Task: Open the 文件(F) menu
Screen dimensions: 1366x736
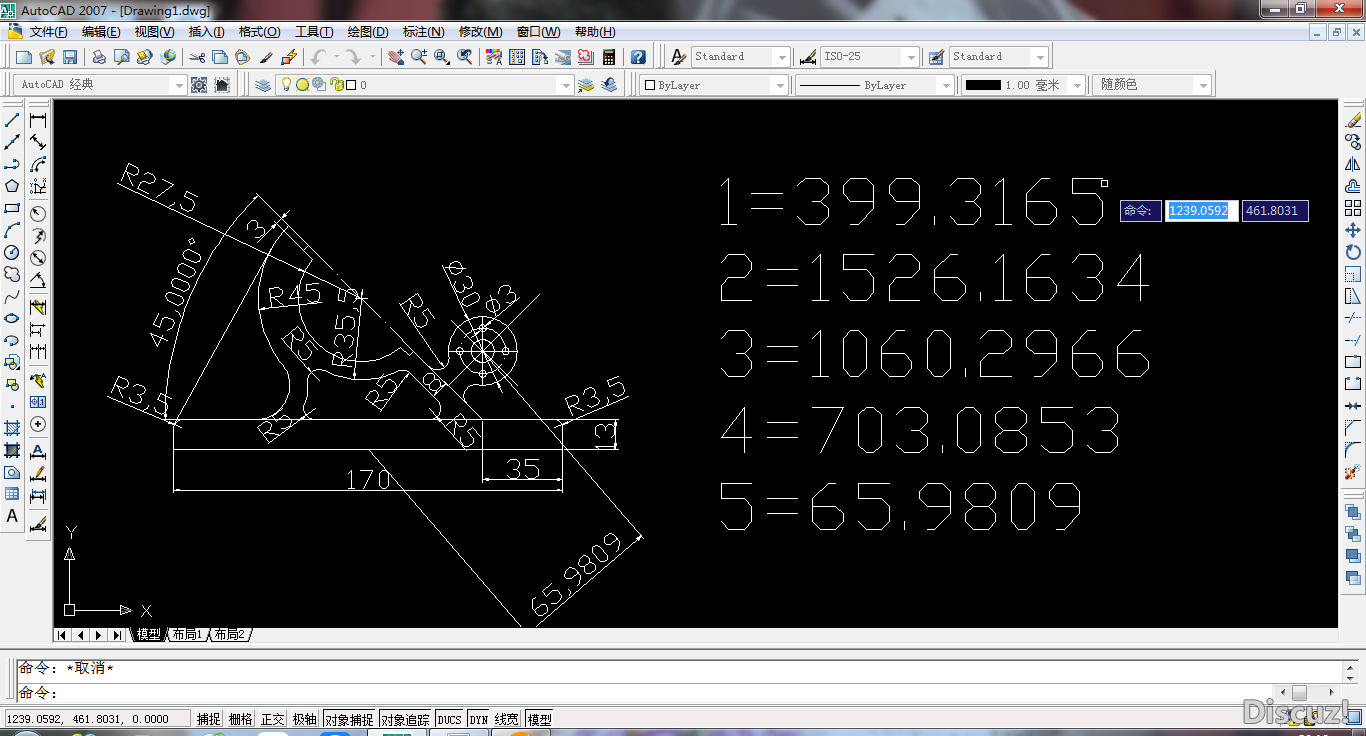Action: 48,32
